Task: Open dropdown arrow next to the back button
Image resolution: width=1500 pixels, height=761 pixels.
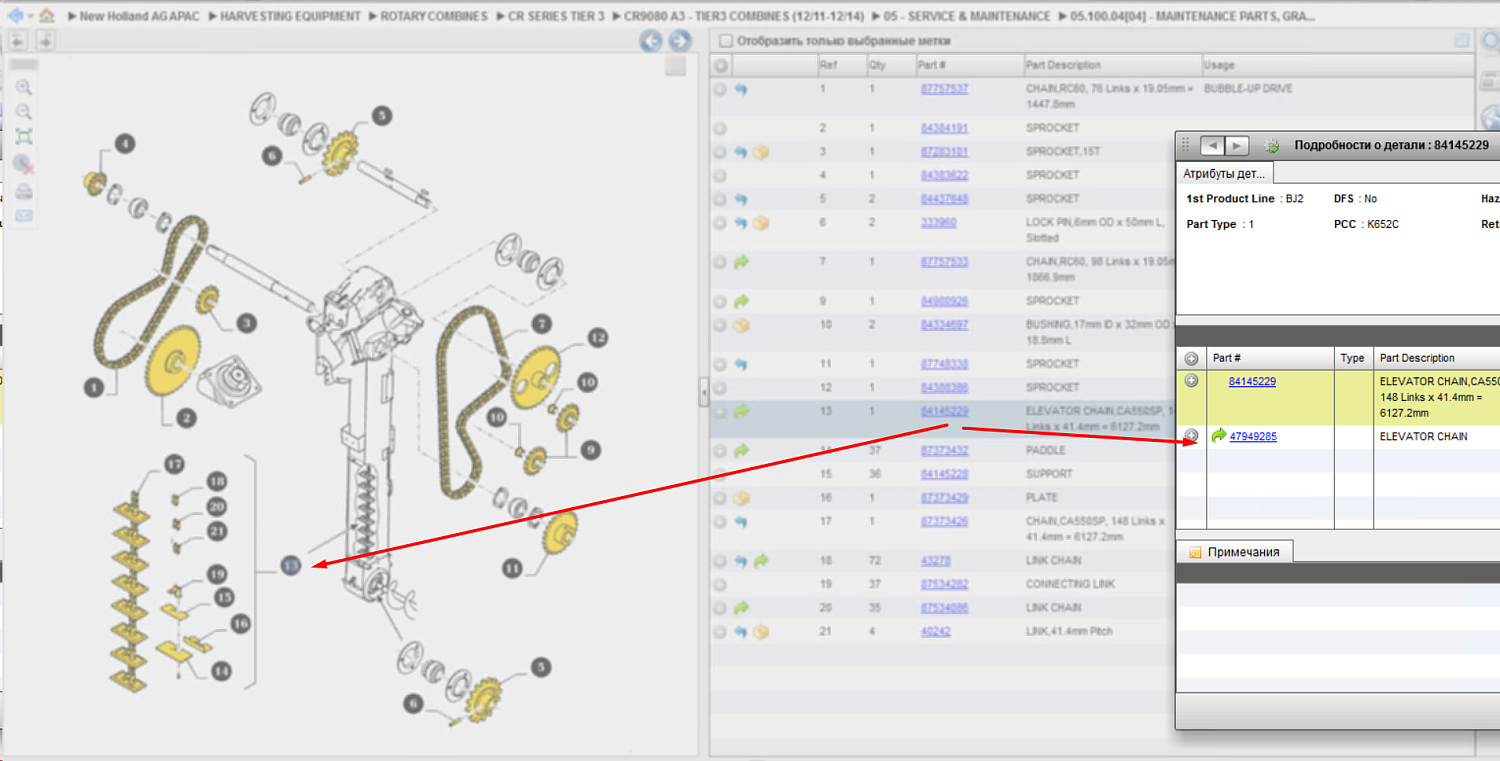Action: pos(30,16)
